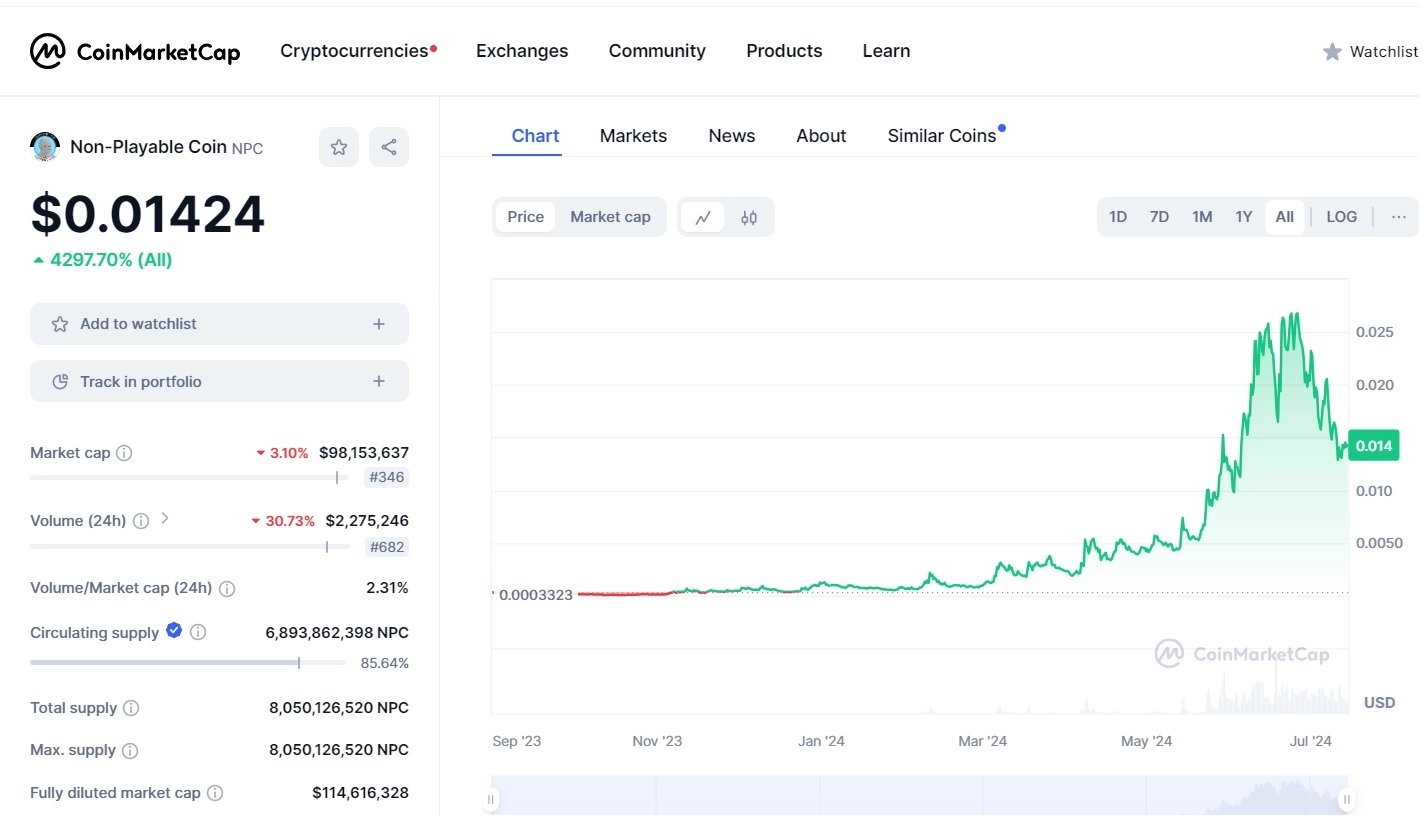Click Add to watchlist button
The image size is (1426, 834).
(219, 324)
